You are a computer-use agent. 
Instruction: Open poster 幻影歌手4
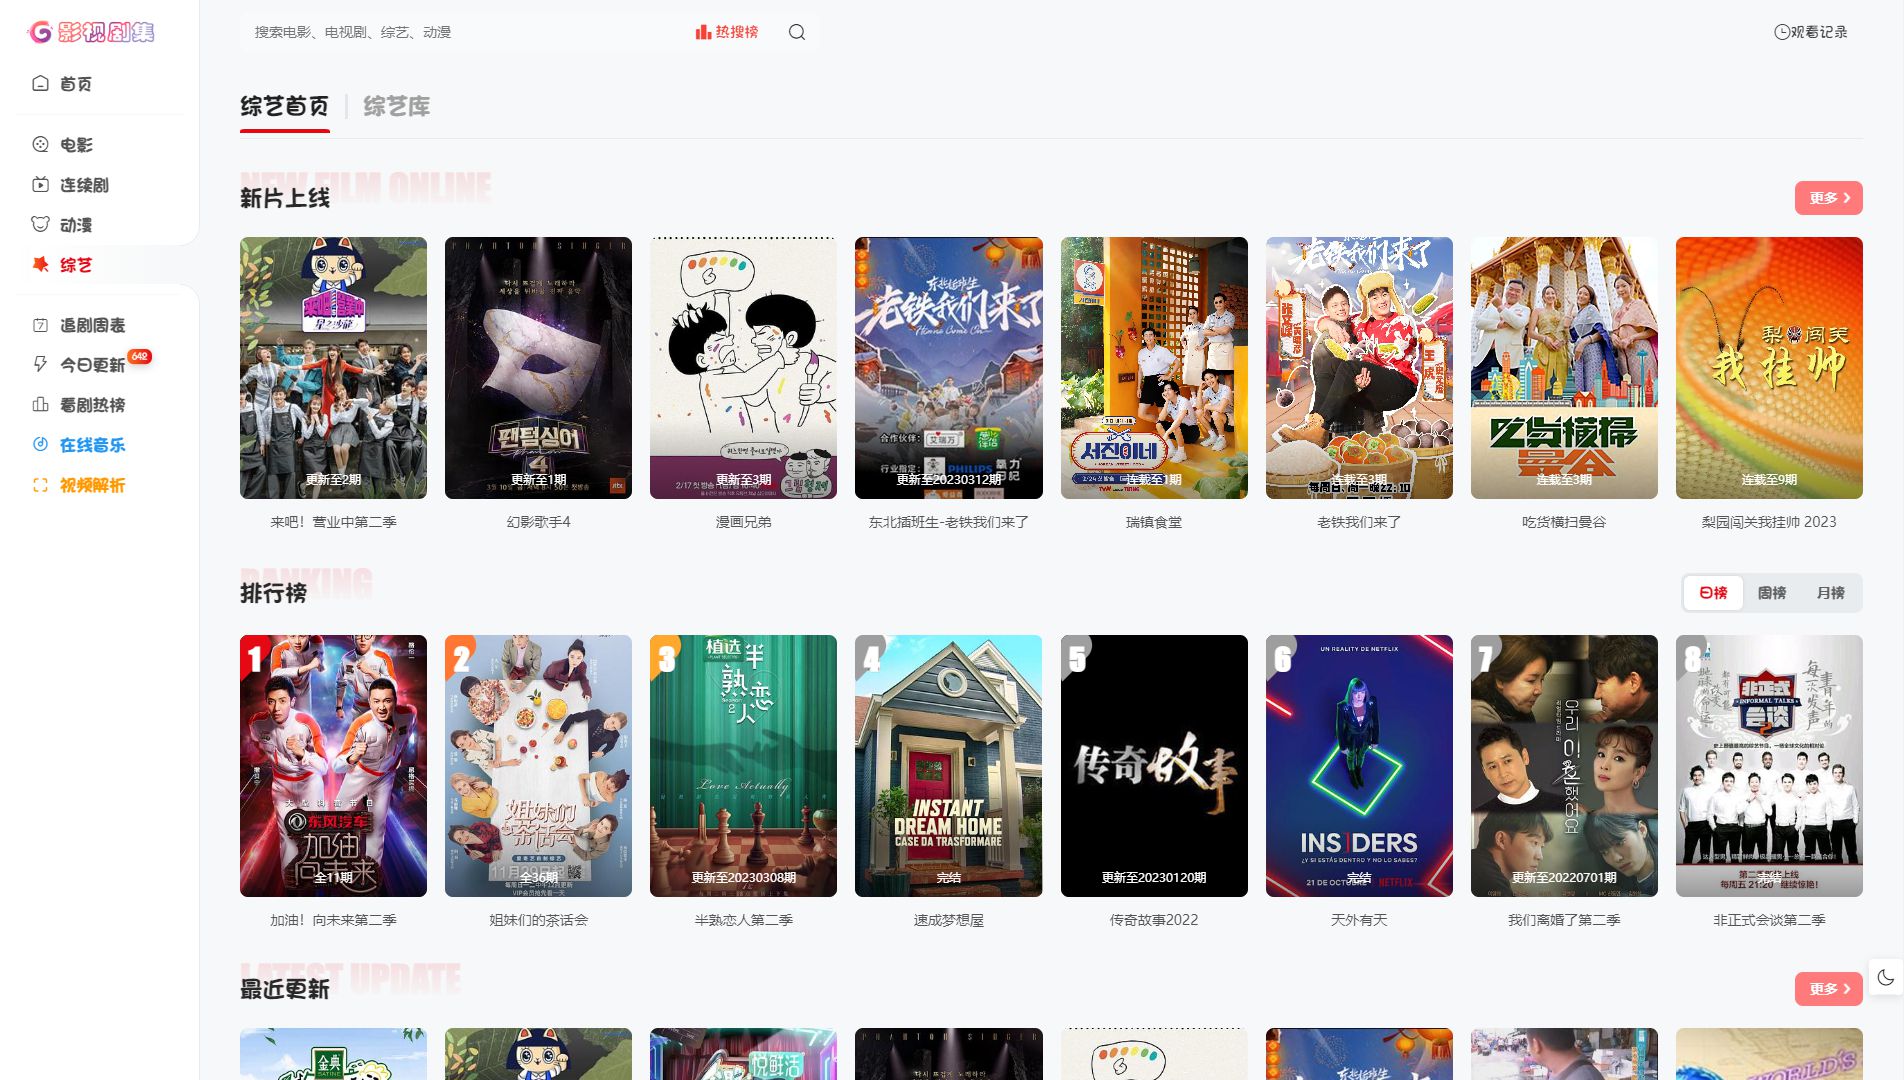pos(538,368)
